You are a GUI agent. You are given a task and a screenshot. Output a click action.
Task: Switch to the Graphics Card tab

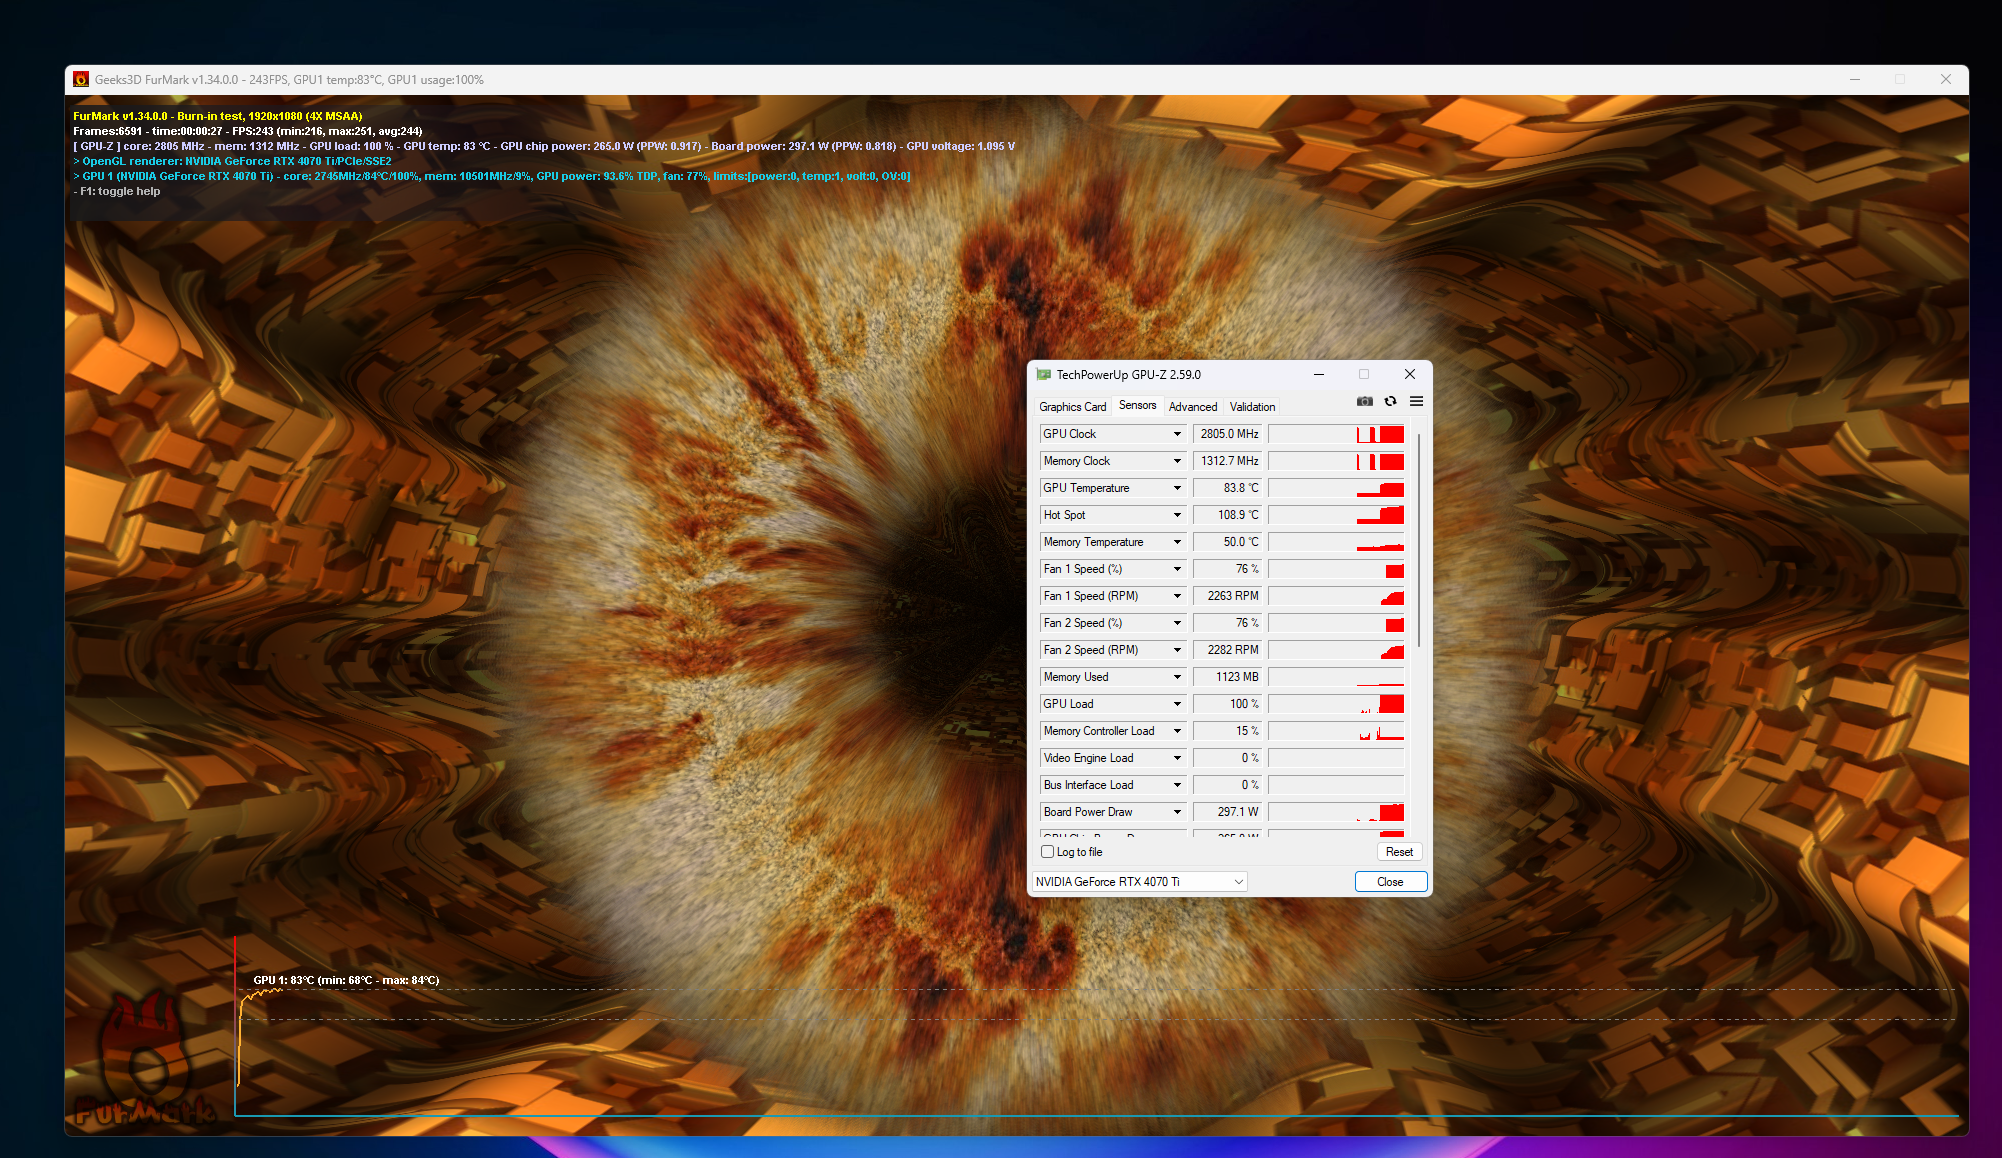(x=1072, y=407)
